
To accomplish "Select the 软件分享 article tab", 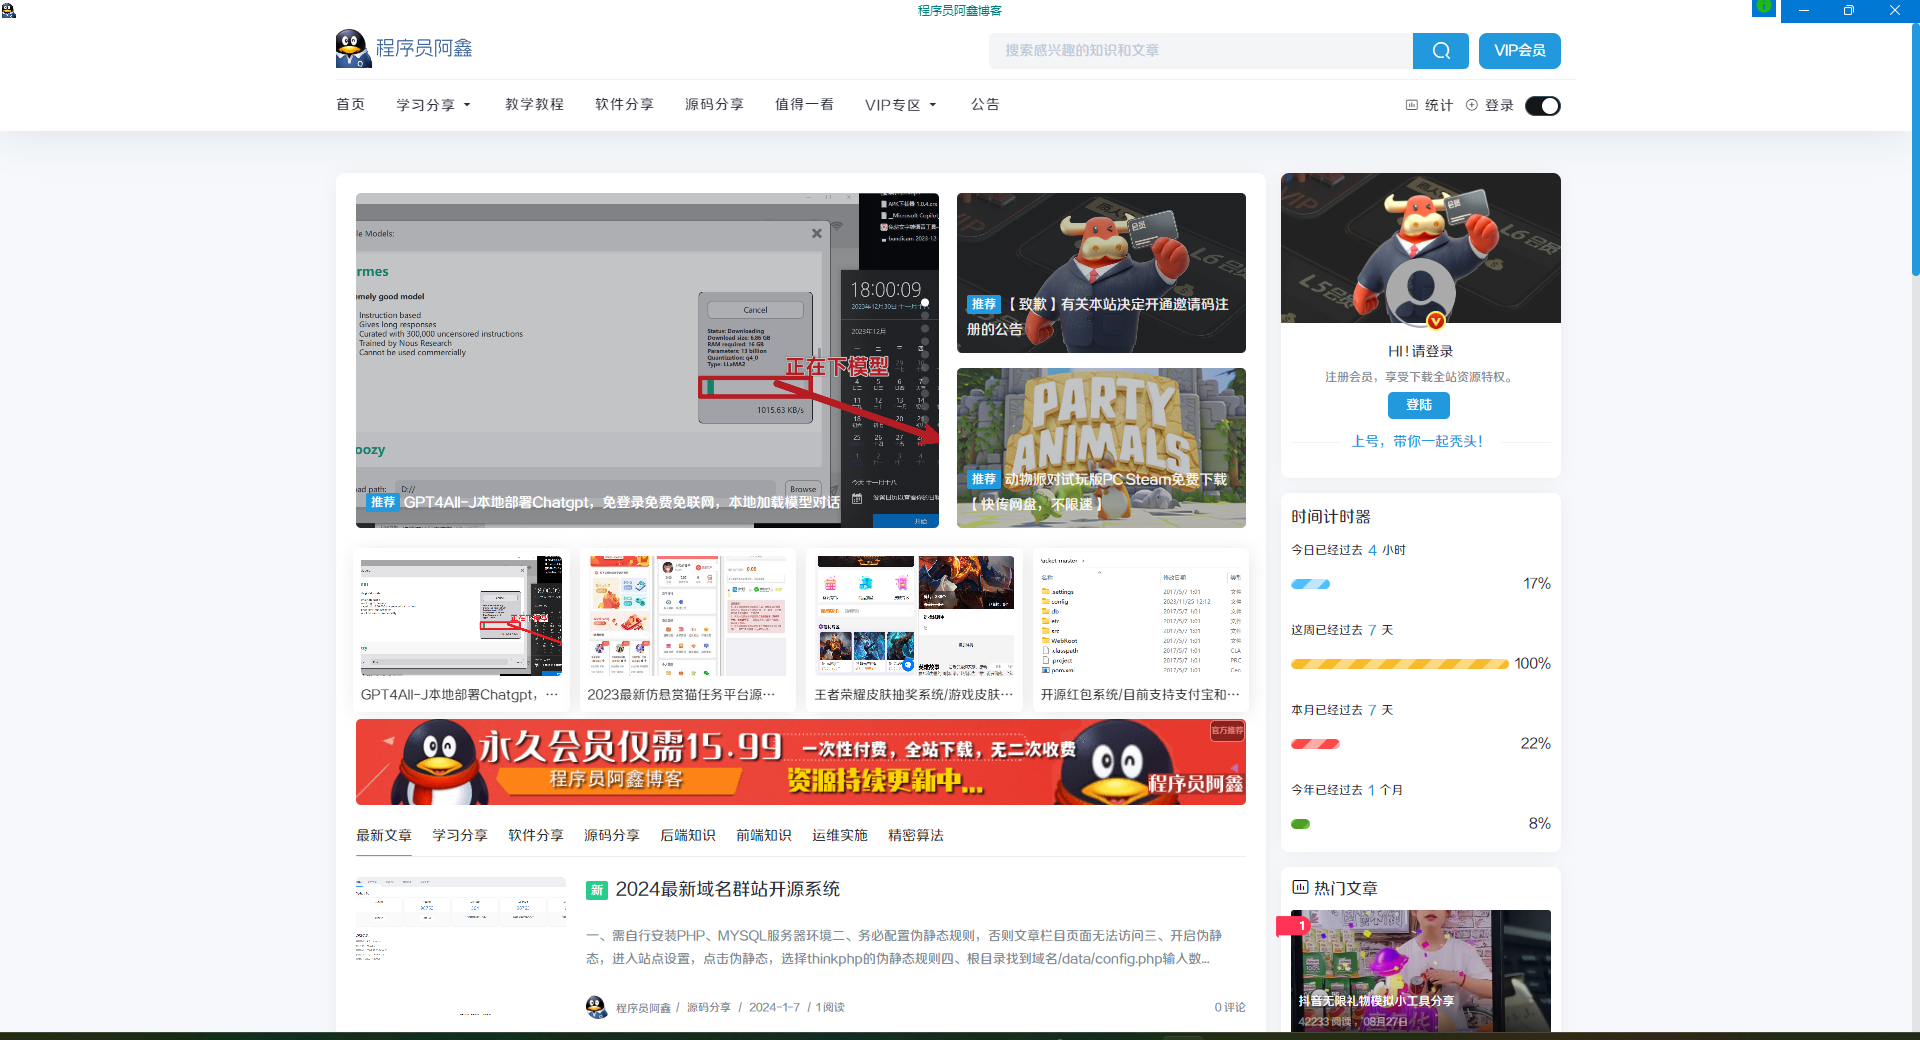I will pyautogui.click(x=536, y=836).
